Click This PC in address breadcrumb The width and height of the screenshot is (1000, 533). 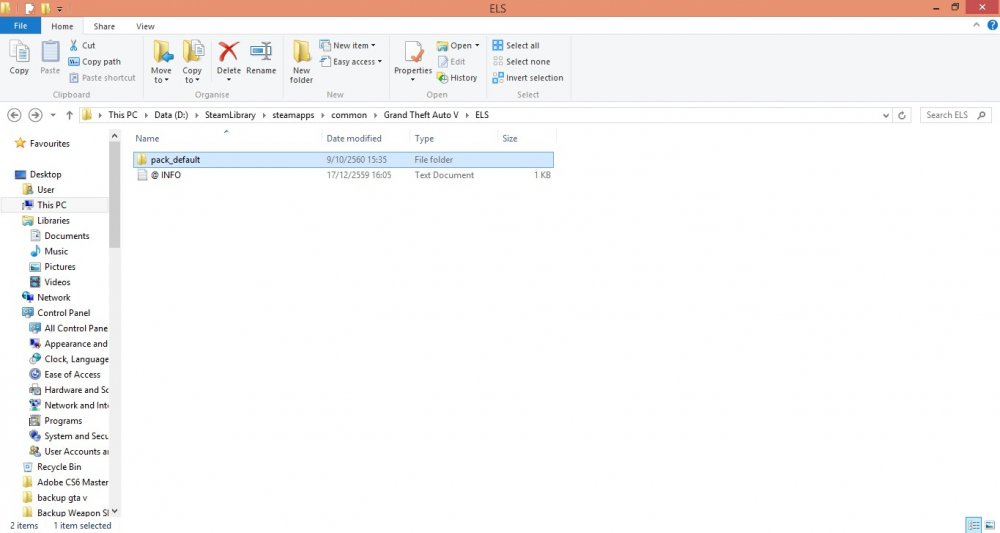[x=122, y=115]
